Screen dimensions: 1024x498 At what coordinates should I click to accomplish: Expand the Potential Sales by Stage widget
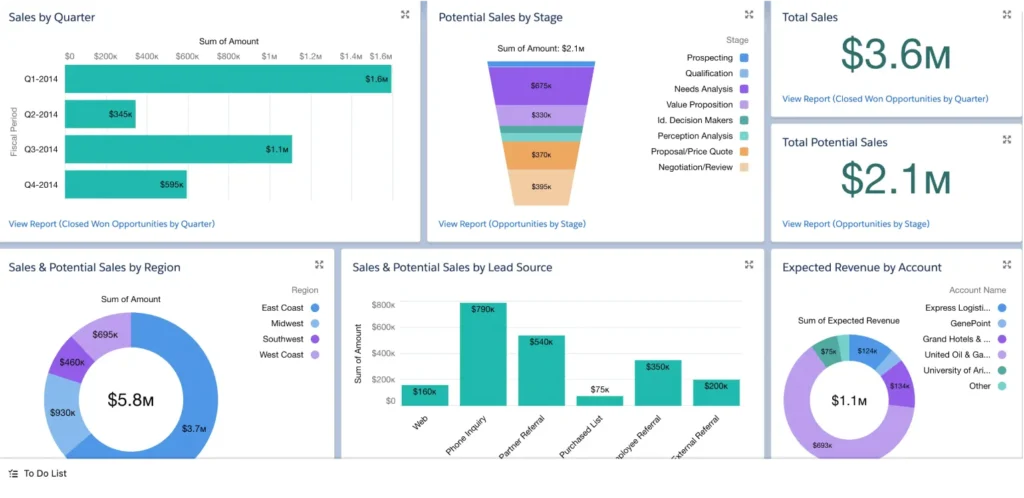pyautogui.click(x=749, y=15)
